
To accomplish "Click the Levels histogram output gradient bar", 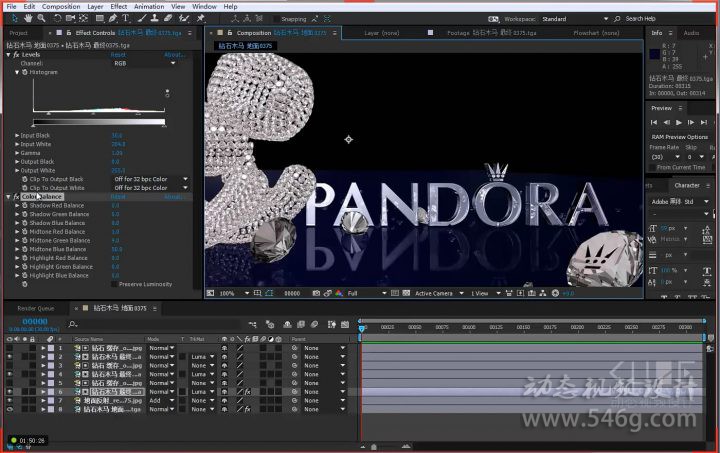I will (x=99, y=122).
